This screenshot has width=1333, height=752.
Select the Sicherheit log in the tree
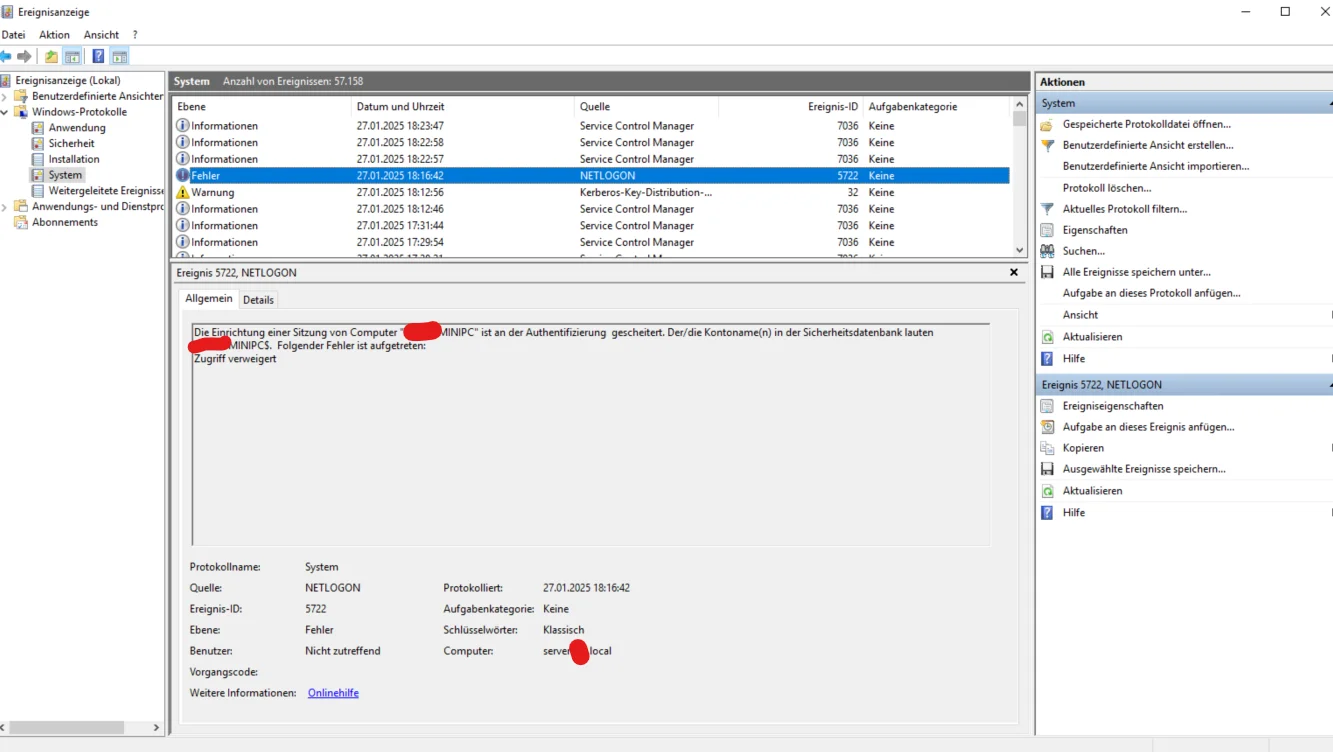[x=71, y=143]
